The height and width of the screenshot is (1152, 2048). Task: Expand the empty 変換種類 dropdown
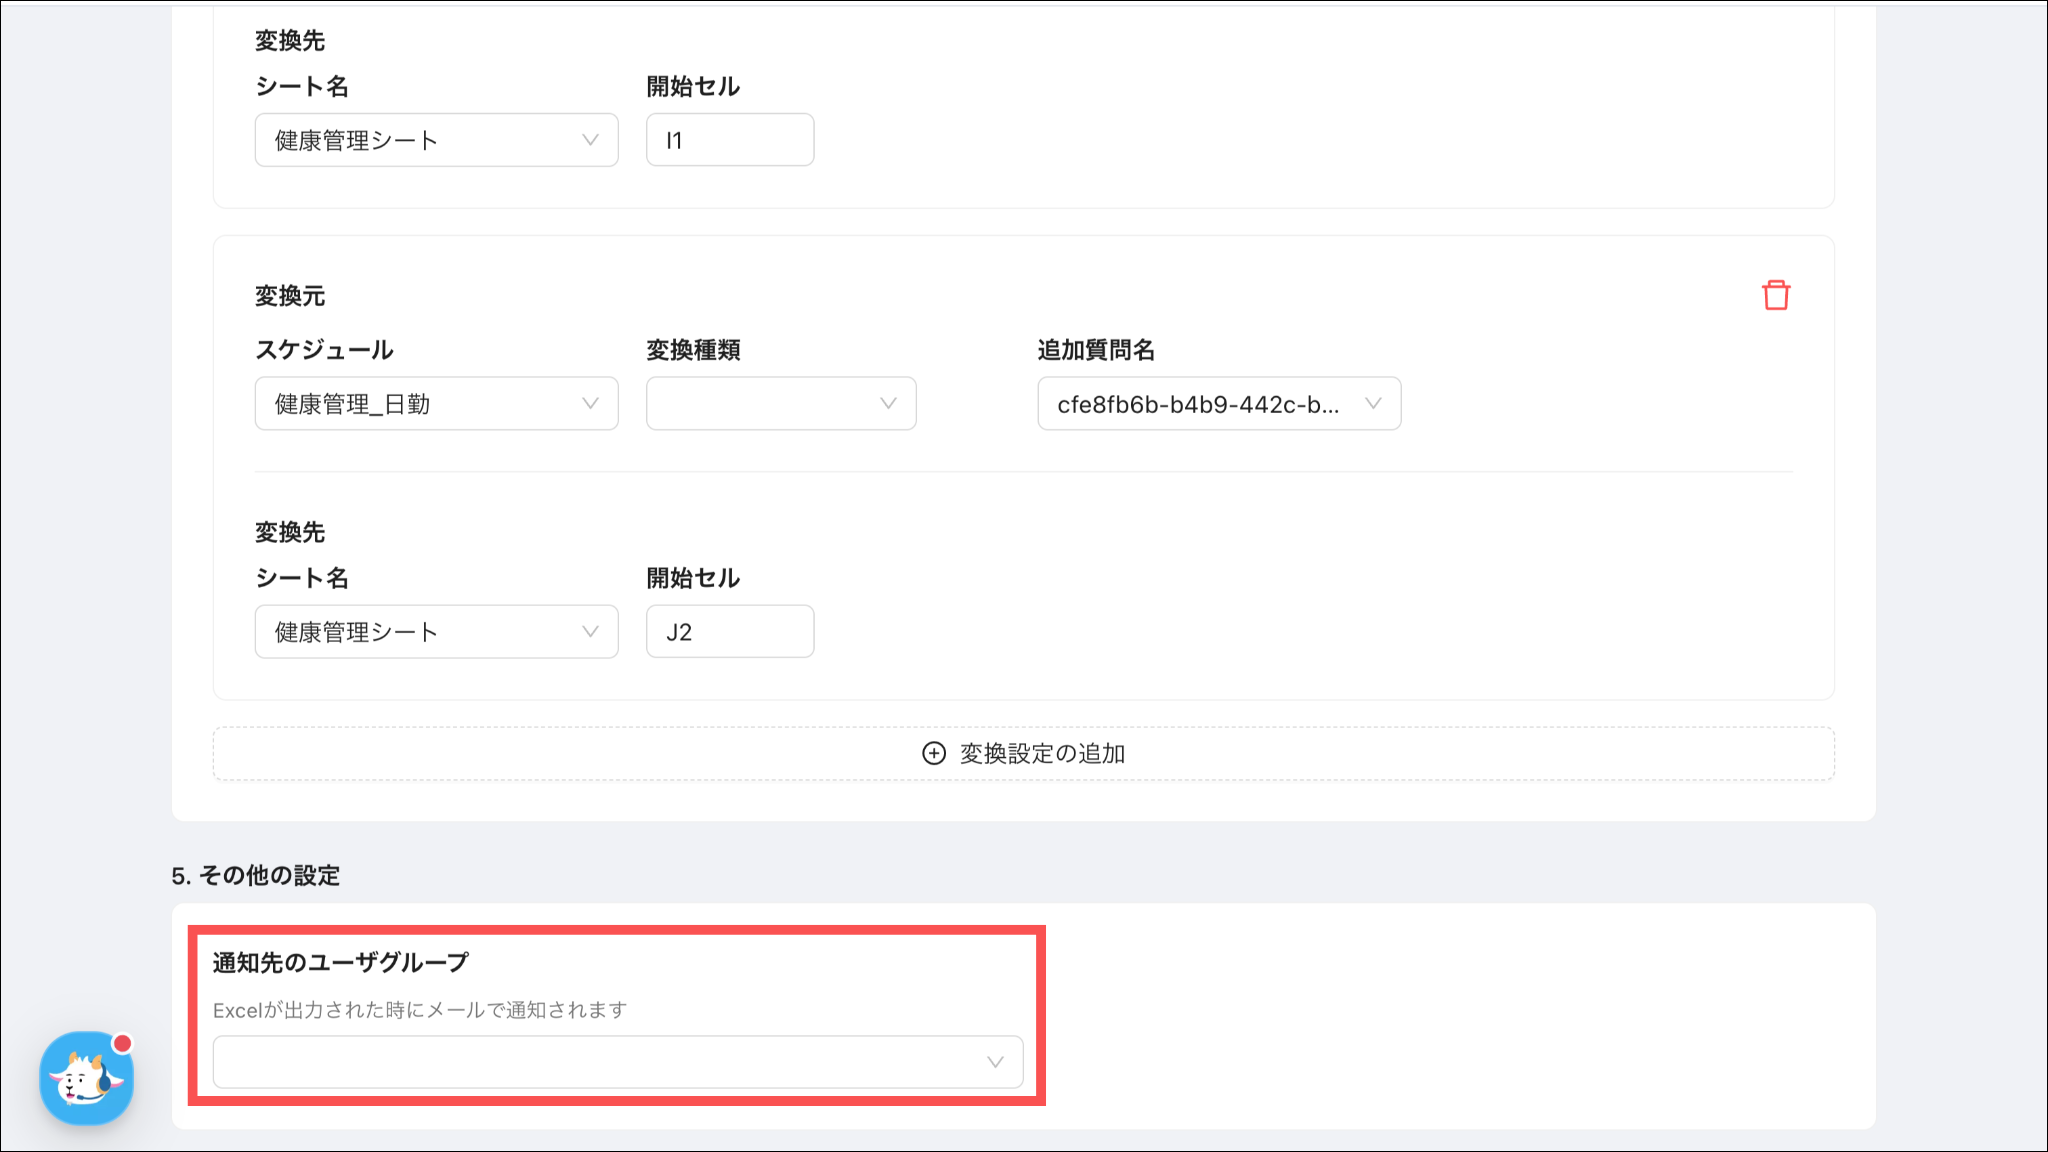point(780,403)
